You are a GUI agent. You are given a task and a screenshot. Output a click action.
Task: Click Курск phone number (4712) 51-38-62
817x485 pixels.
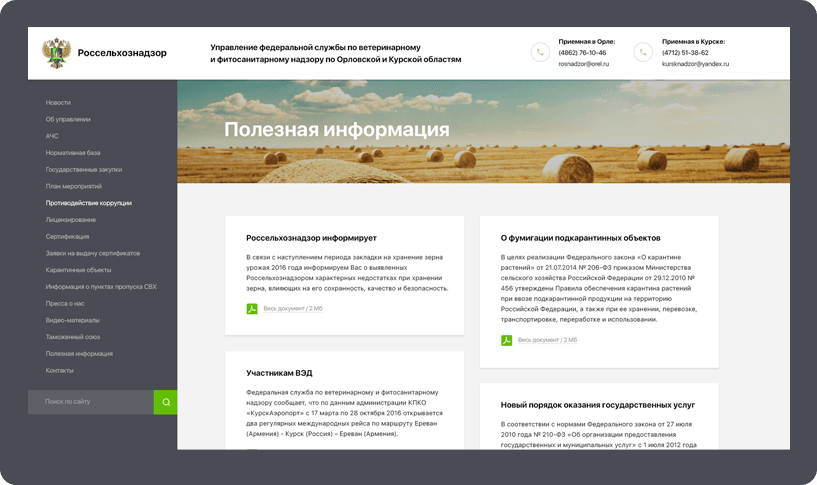(685, 53)
